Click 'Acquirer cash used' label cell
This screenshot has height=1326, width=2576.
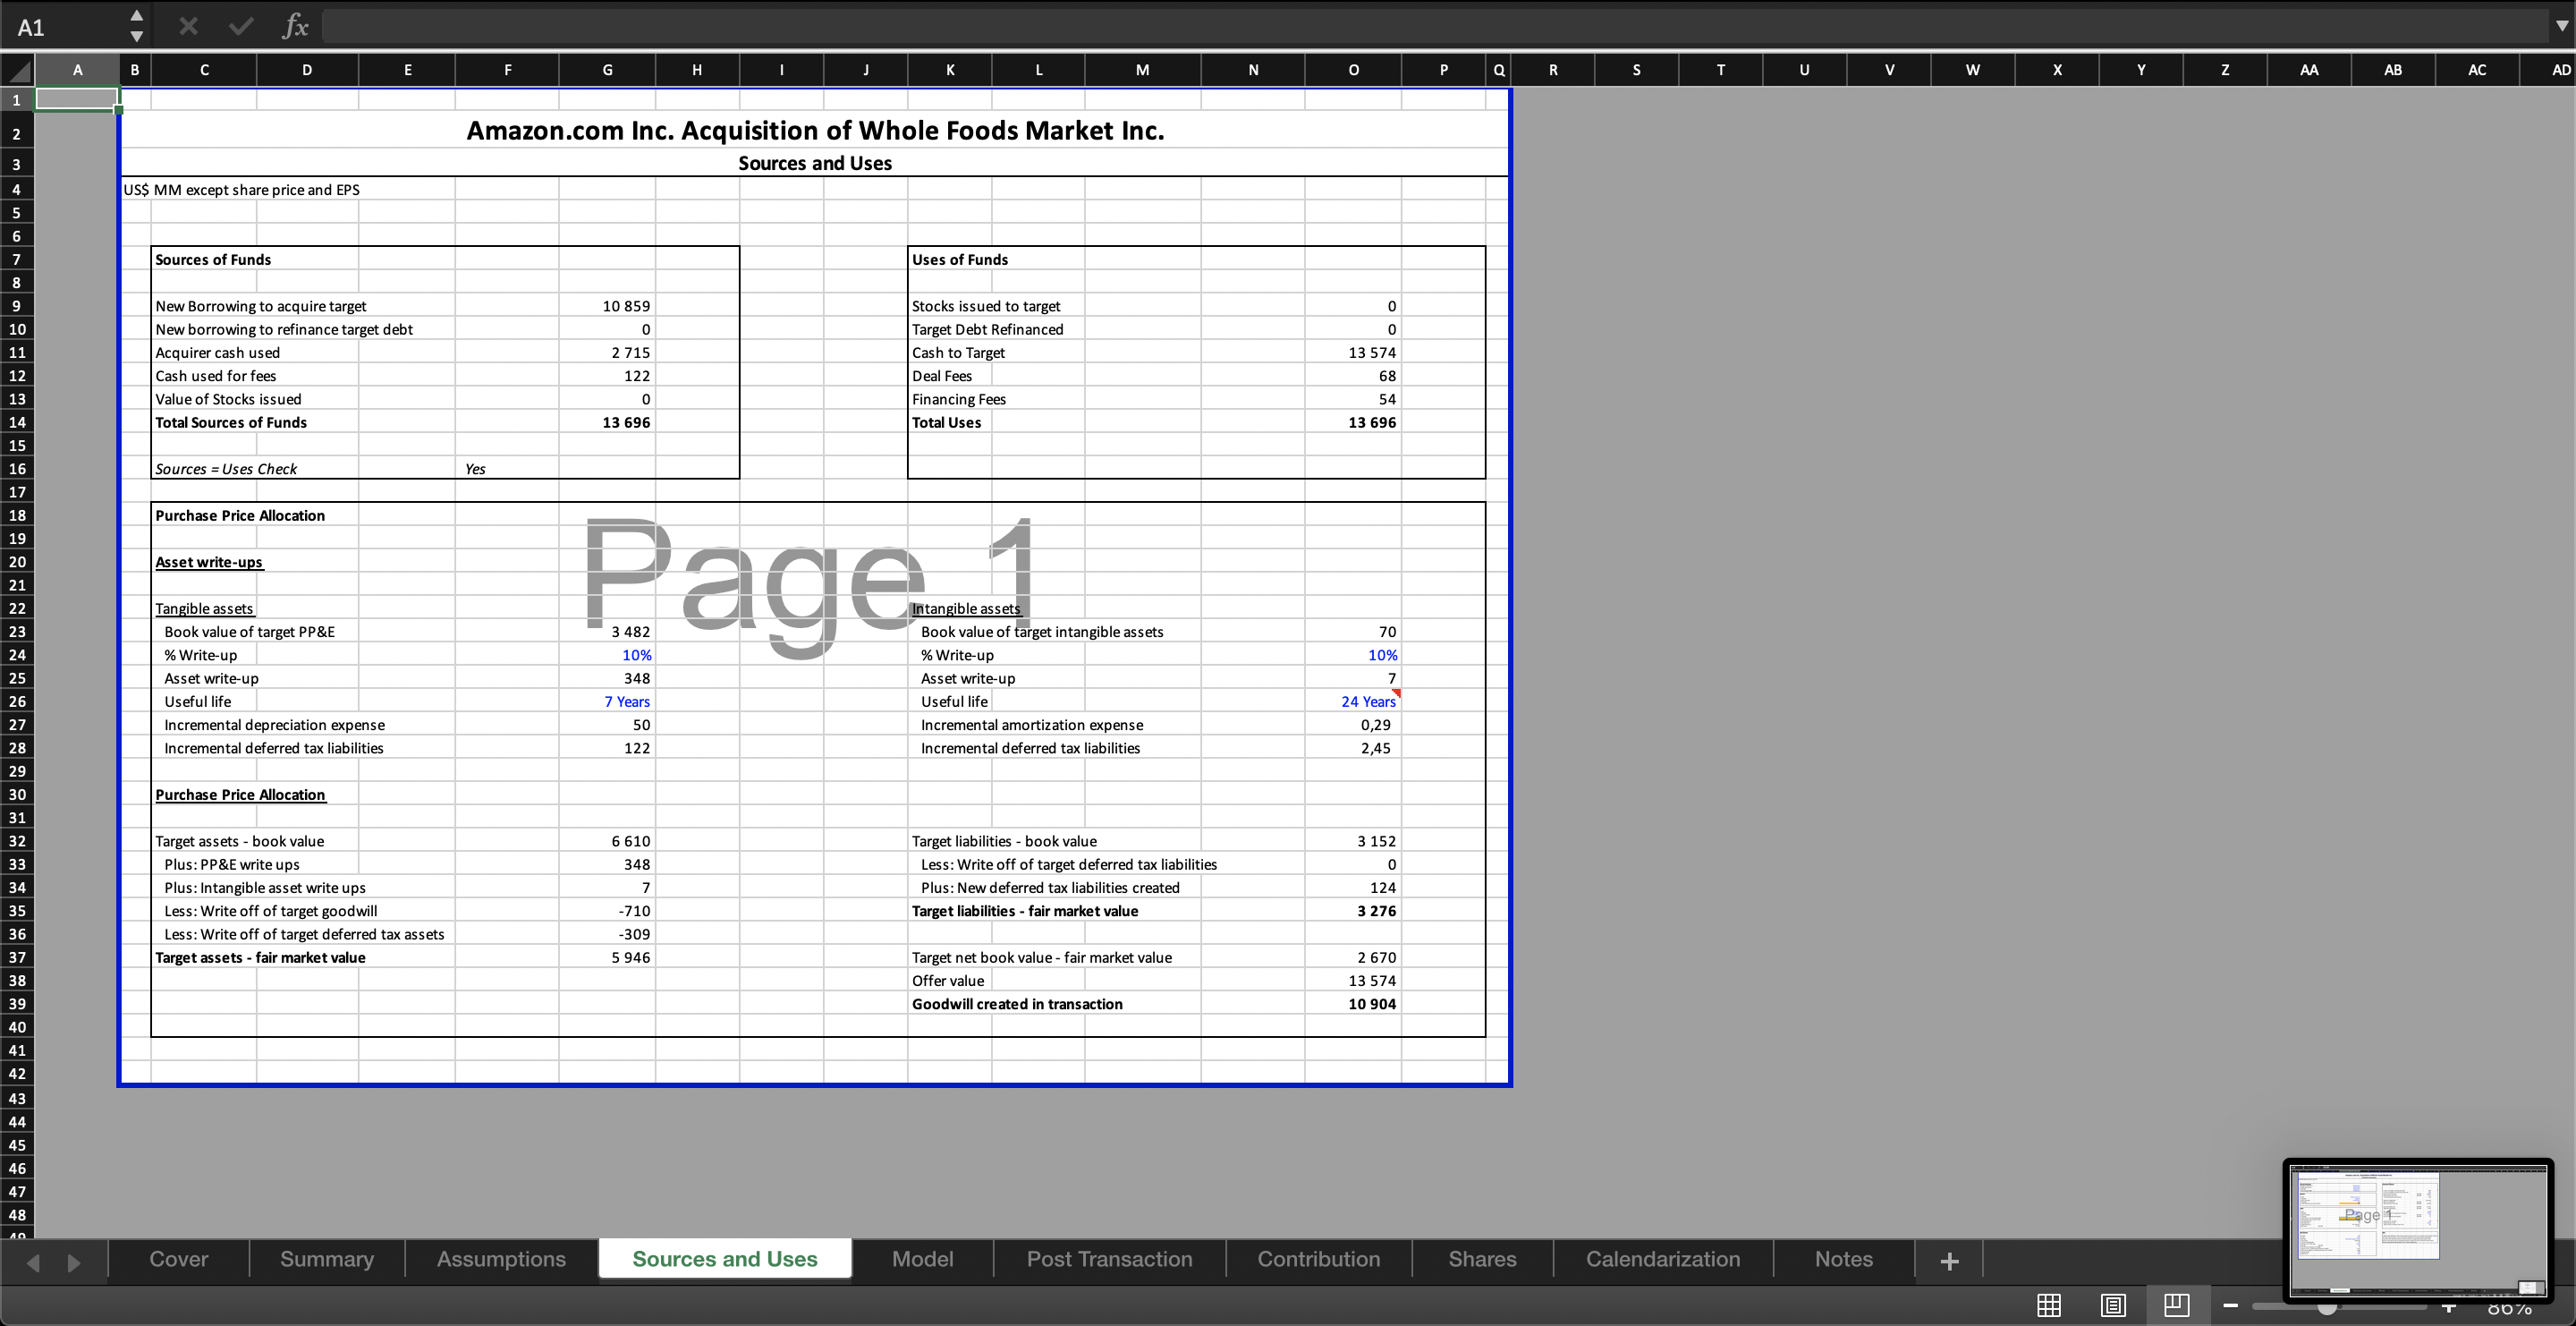[x=217, y=353]
